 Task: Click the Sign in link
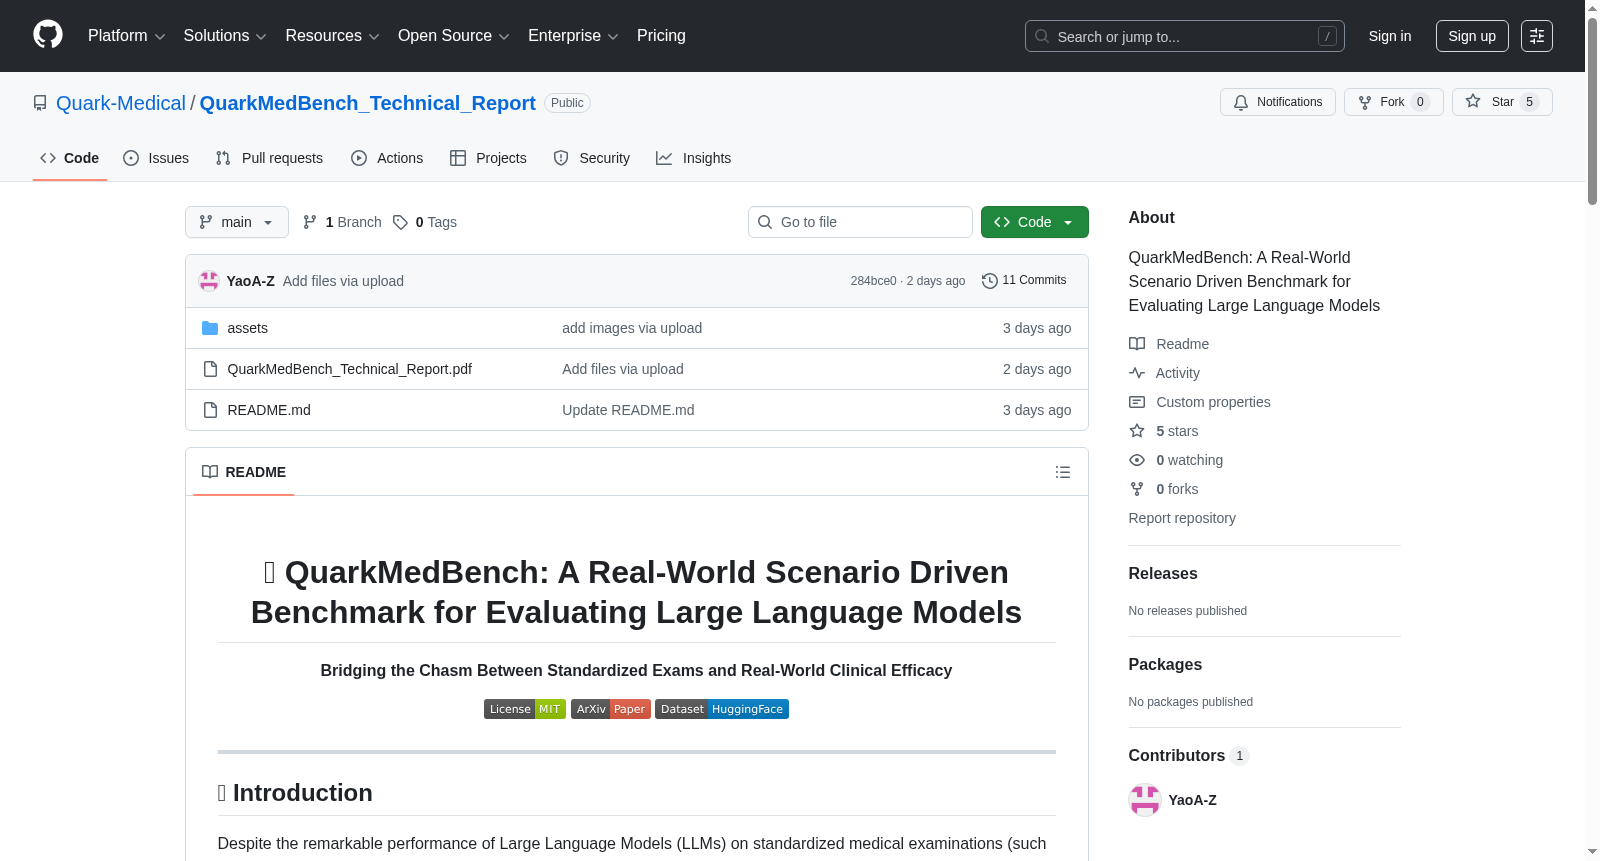pos(1390,36)
